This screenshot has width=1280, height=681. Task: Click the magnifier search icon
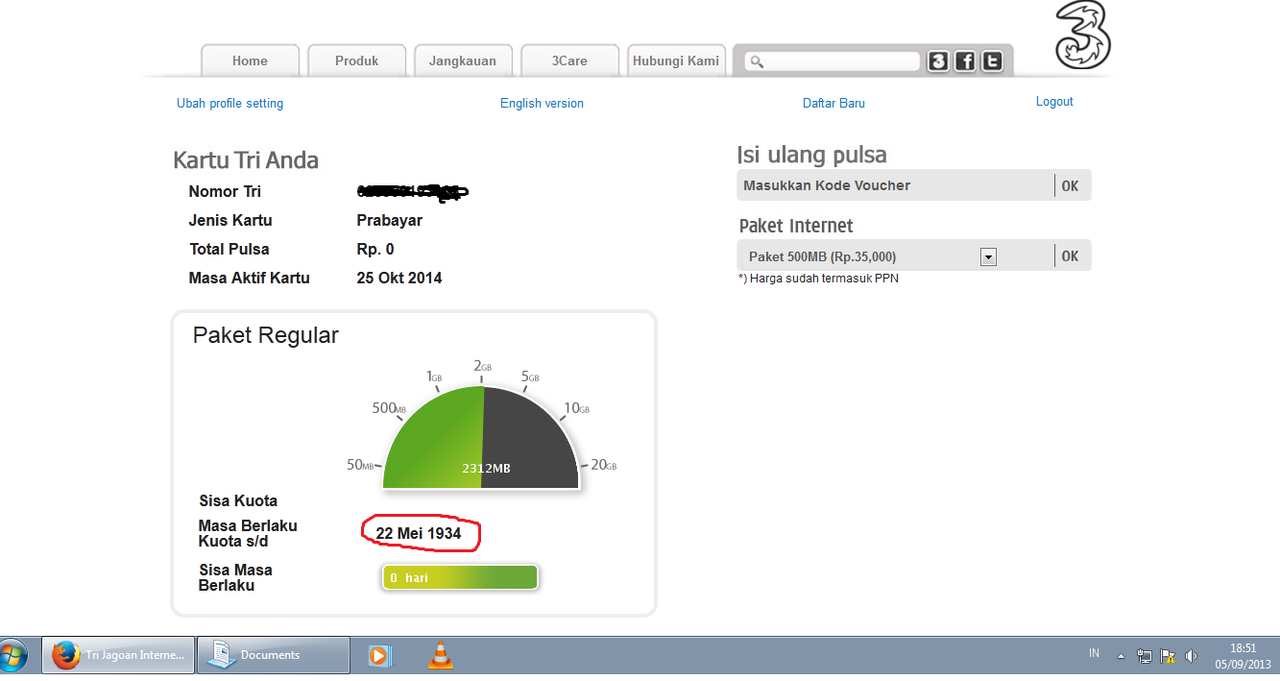coord(757,62)
